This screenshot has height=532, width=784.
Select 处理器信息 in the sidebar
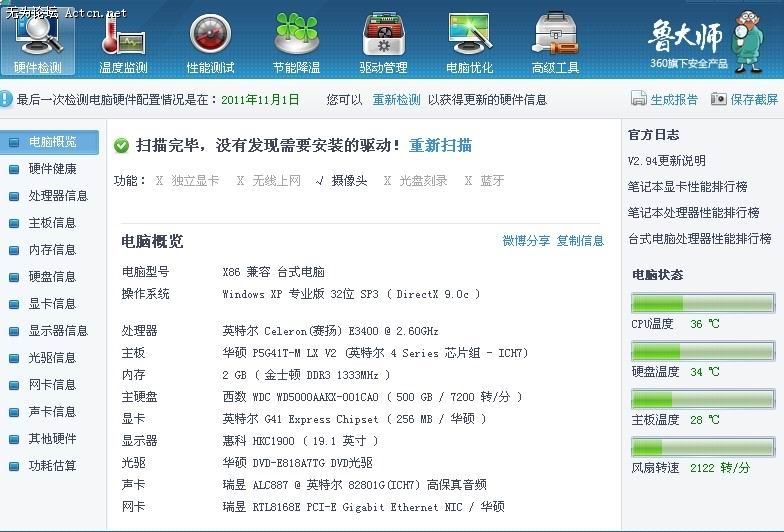(58, 196)
